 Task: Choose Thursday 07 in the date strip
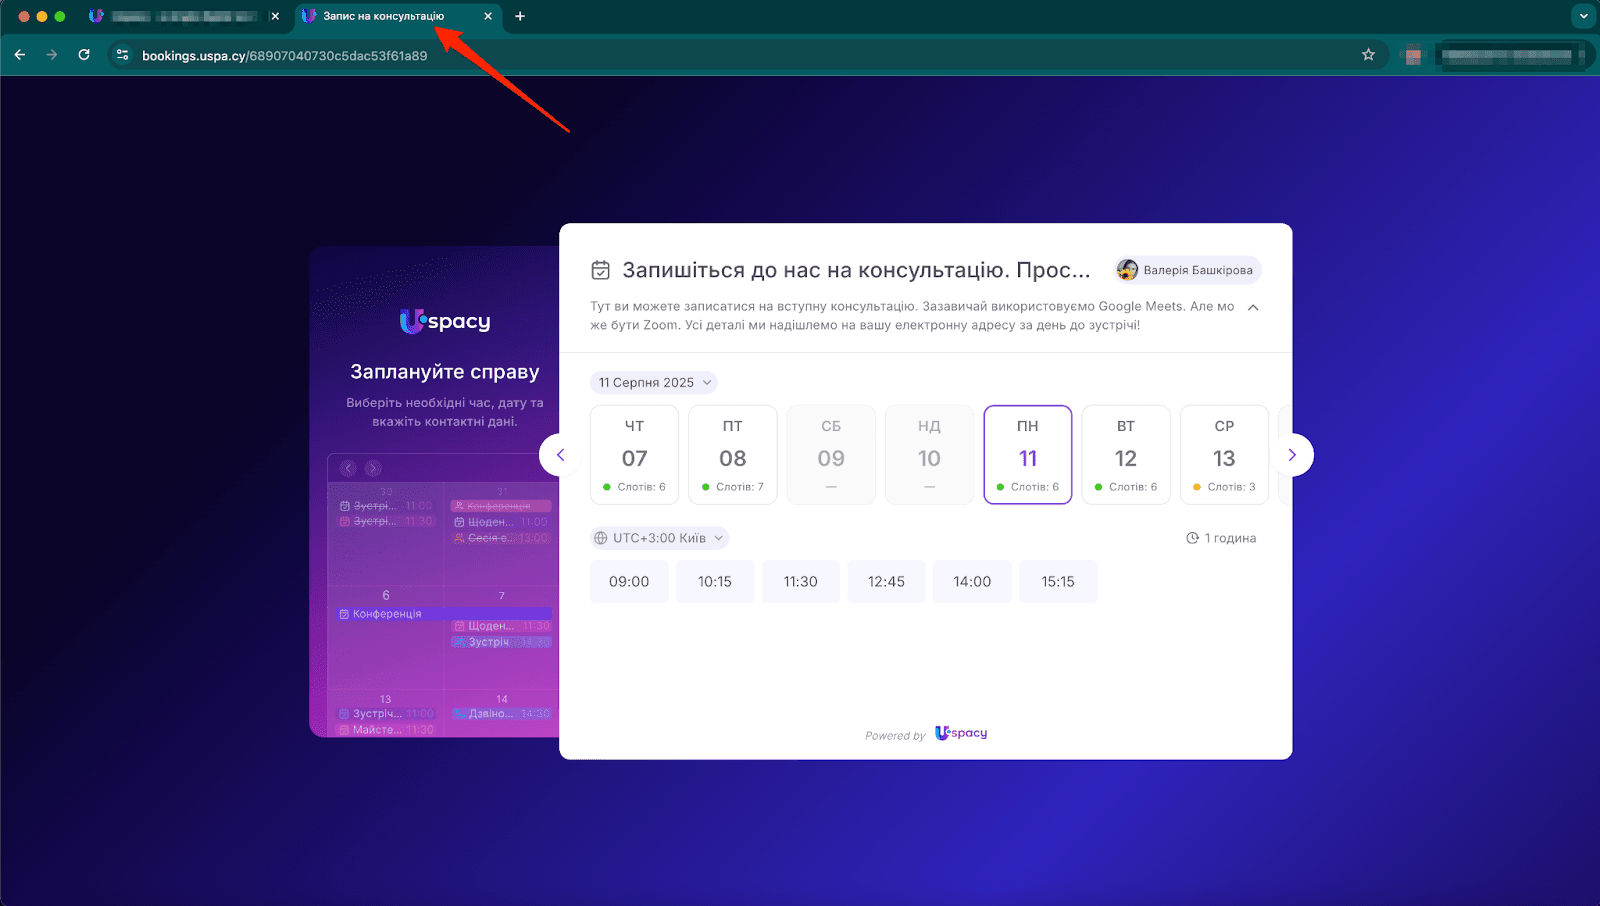634,454
